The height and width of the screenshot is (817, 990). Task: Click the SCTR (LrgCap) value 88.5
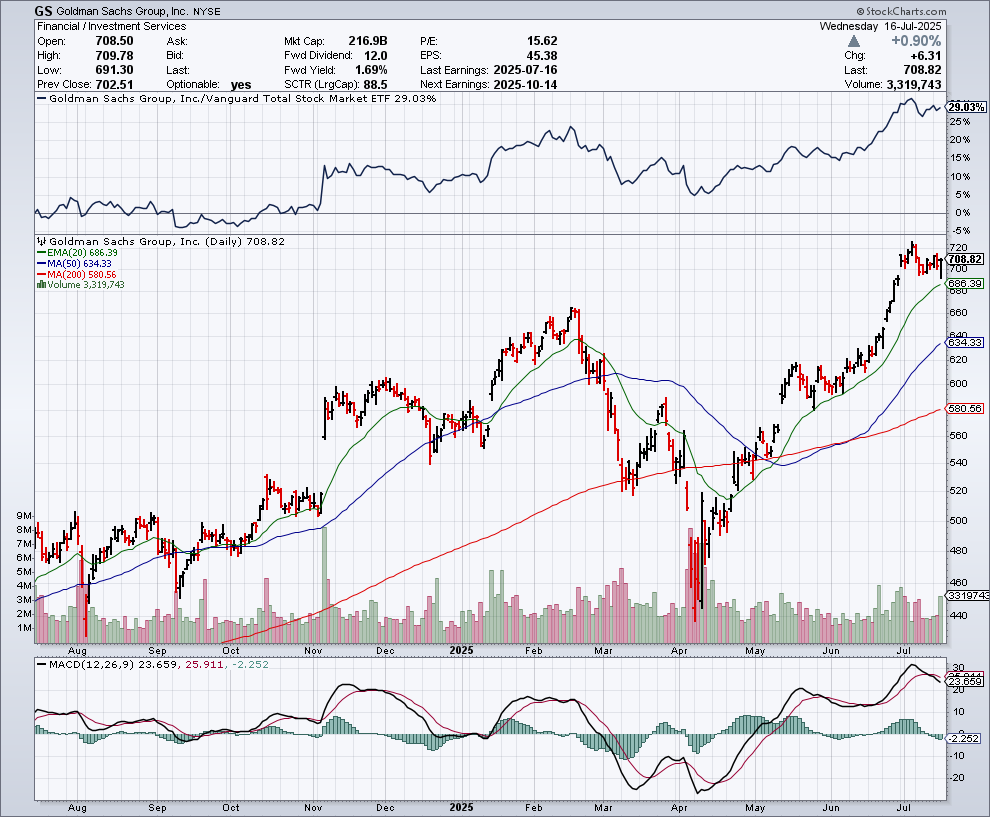point(376,85)
